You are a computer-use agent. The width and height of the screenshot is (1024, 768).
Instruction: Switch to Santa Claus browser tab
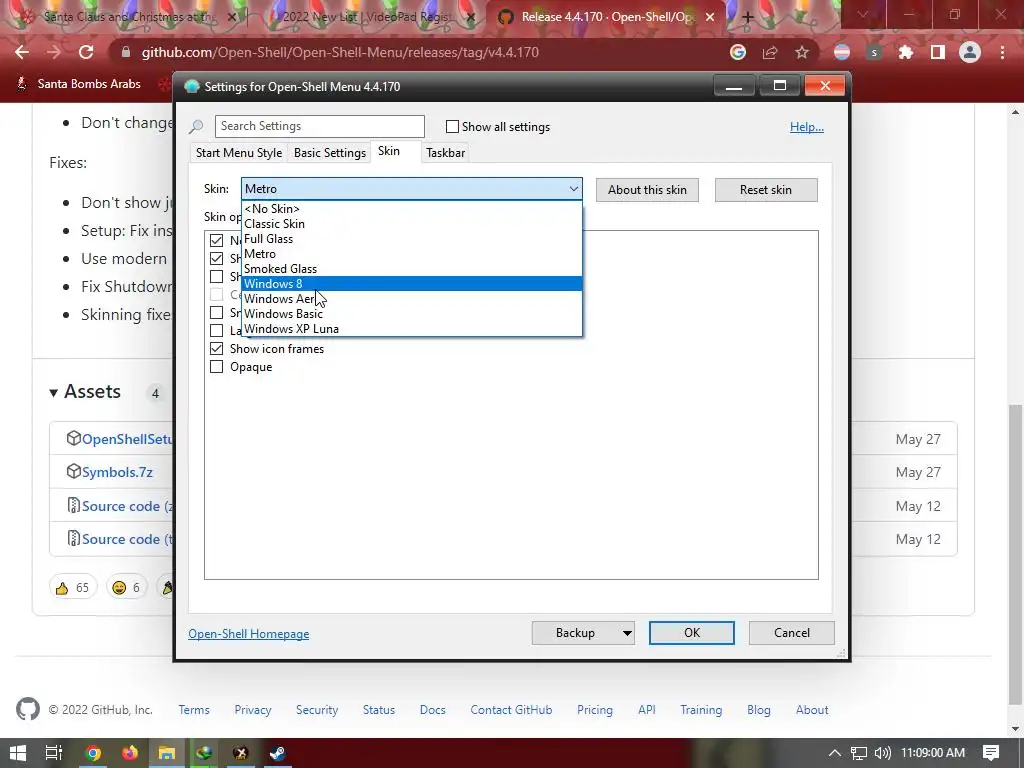tap(129, 17)
